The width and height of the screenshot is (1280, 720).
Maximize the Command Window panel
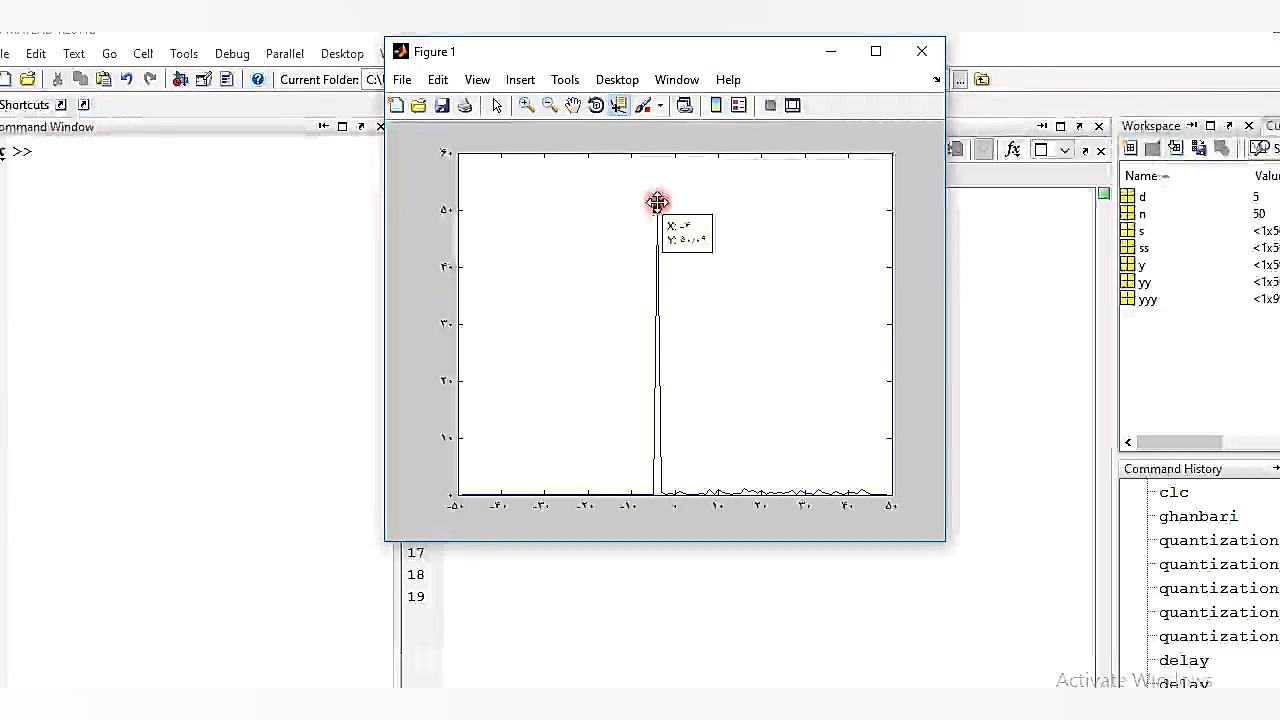coord(342,127)
